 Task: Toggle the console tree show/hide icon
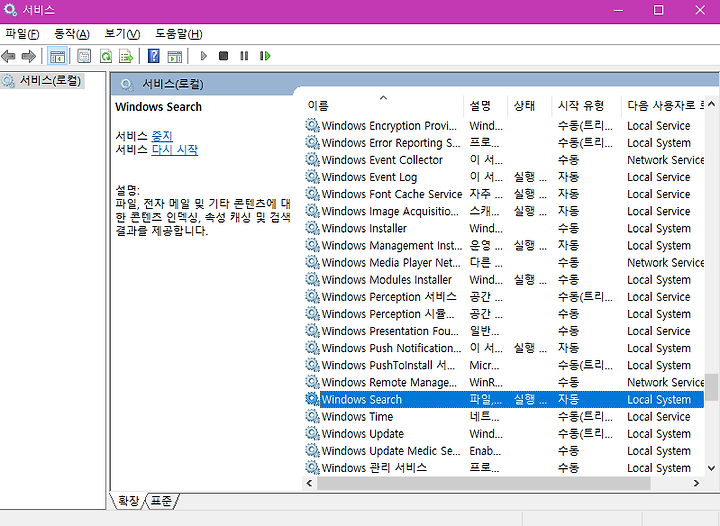pyautogui.click(x=57, y=56)
